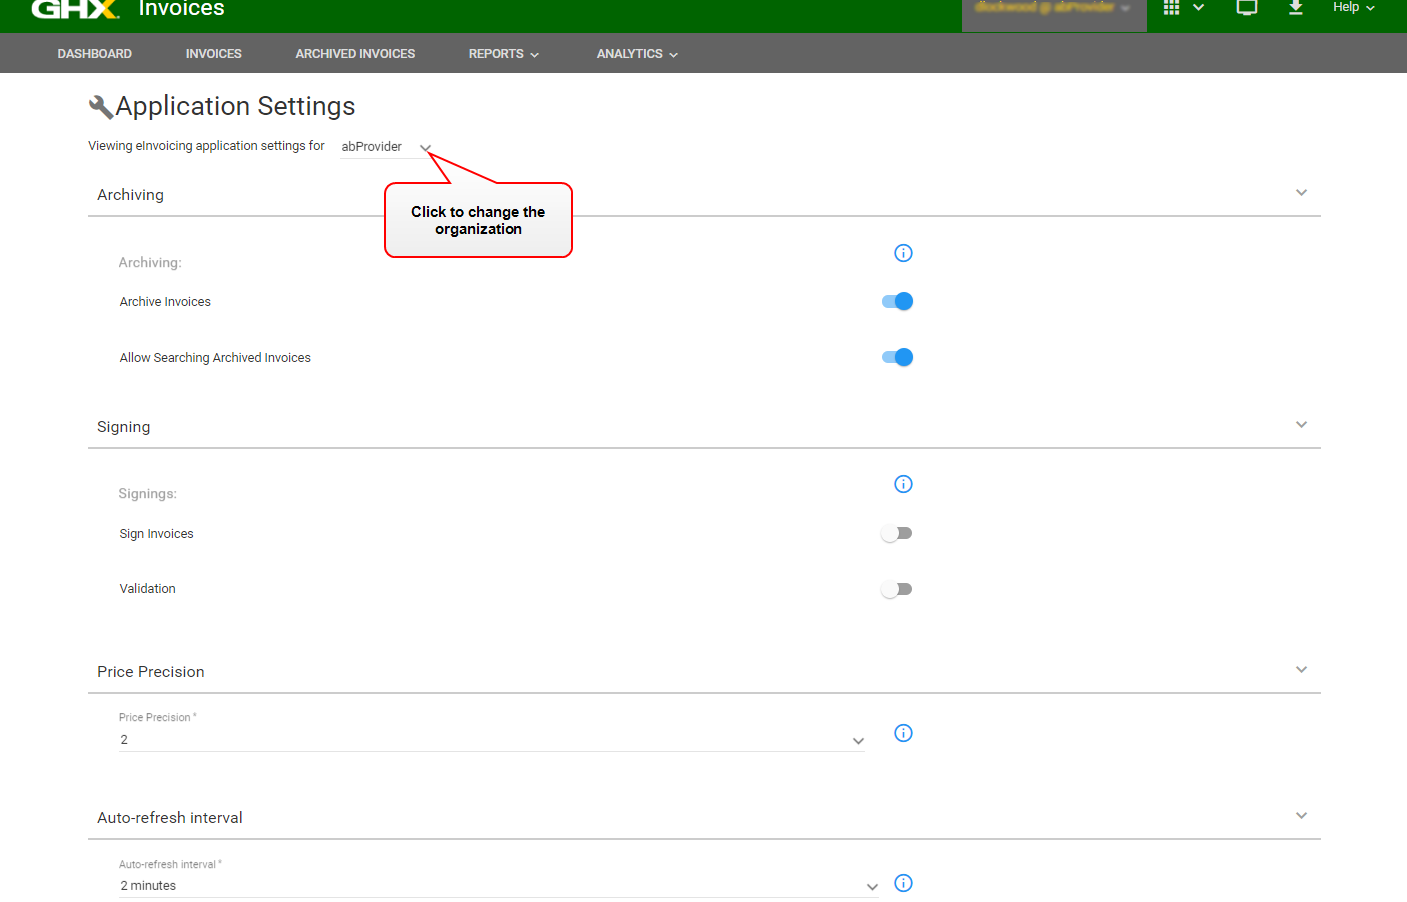Click the info icon beside Archiving settings

click(903, 253)
